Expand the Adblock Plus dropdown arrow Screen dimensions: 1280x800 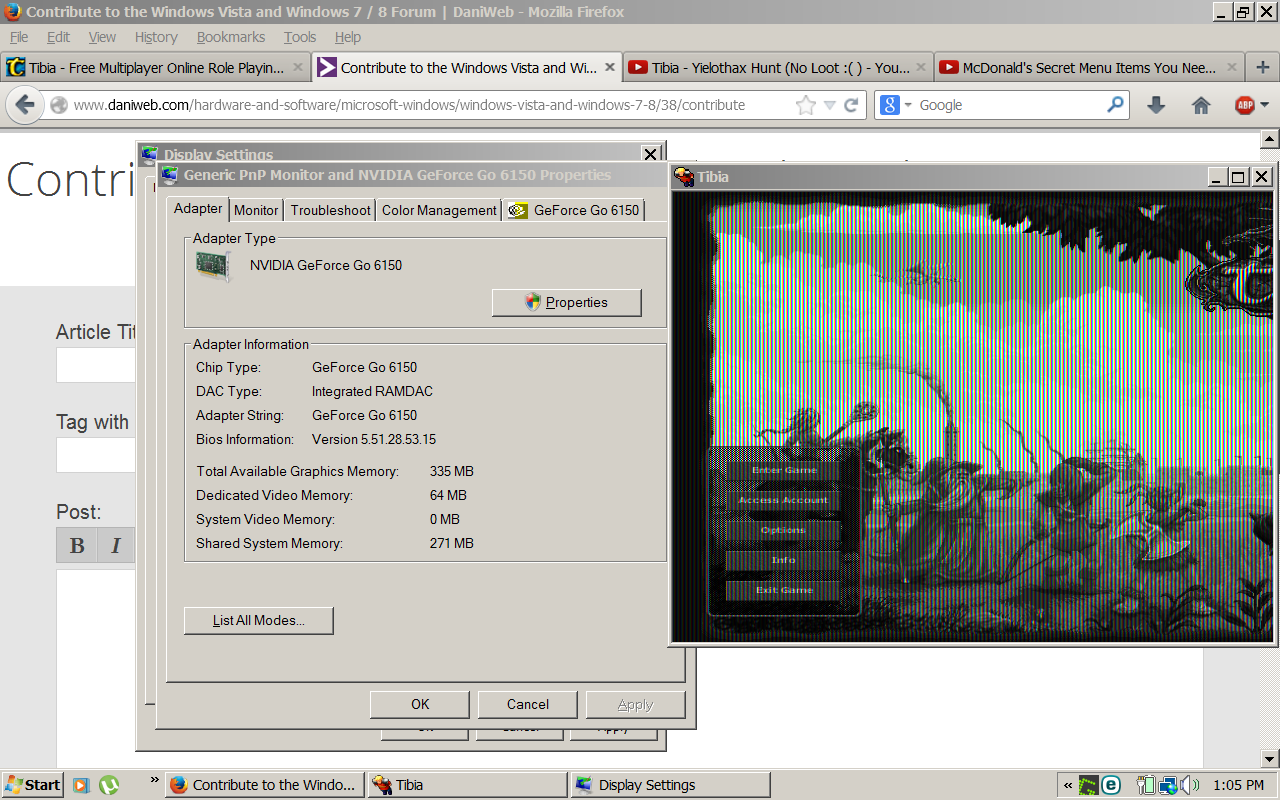click(x=1264, y=105)
